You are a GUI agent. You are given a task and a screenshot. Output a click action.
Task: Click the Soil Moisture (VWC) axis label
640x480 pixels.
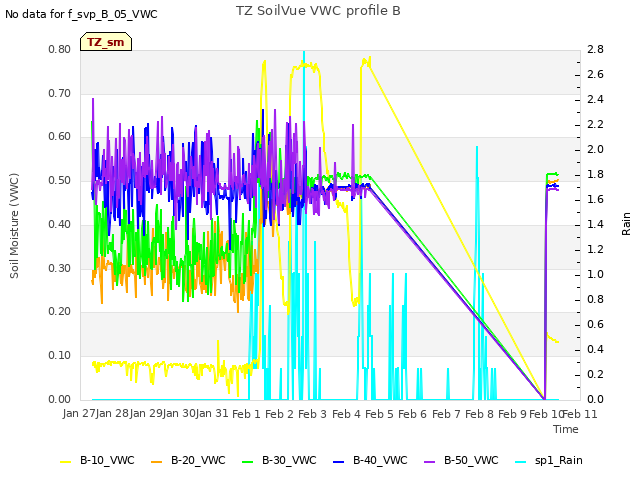14,226
